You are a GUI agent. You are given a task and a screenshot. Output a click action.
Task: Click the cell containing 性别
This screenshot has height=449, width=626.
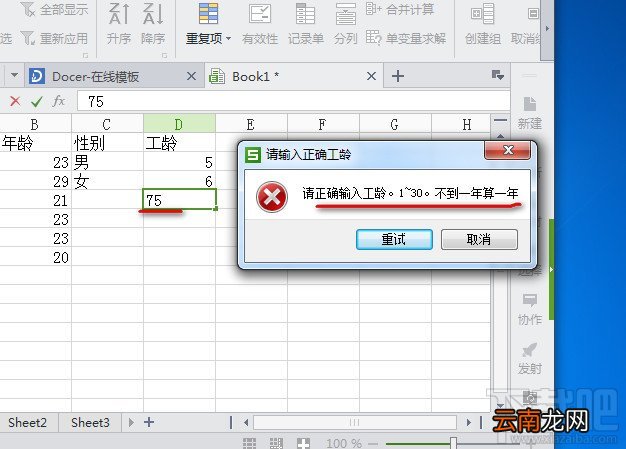point(107,142)
